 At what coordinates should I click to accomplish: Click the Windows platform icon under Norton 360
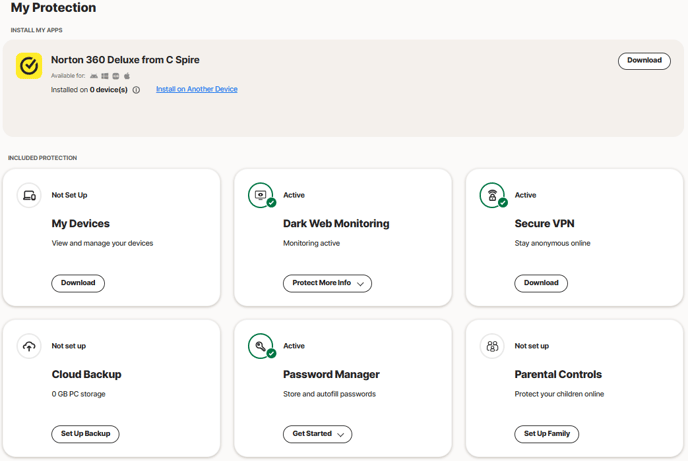[x=105, y=76]
